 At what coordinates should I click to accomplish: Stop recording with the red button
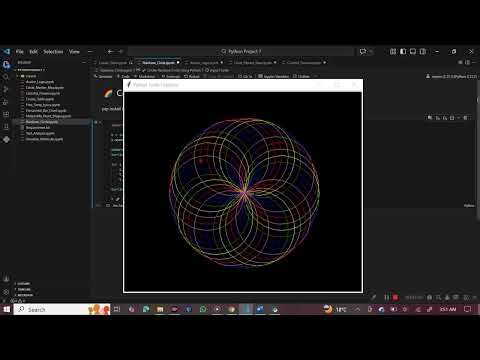click(x=395, y=297)
